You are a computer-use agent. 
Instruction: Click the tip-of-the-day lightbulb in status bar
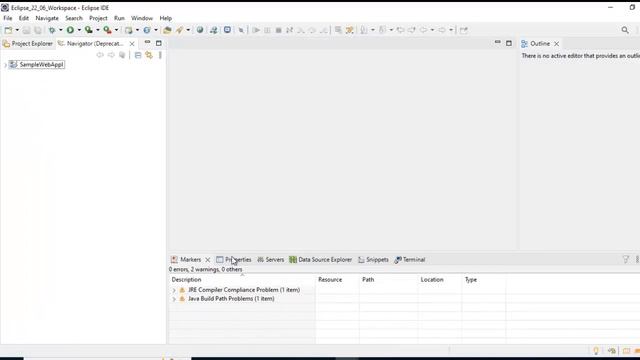pyautogui.click(x=596, y=351)
